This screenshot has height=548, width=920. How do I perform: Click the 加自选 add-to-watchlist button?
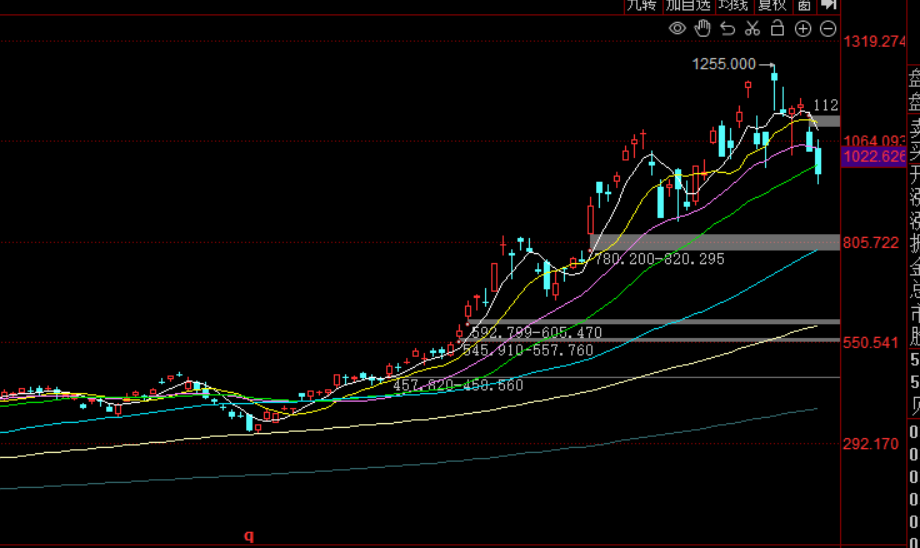688,6
